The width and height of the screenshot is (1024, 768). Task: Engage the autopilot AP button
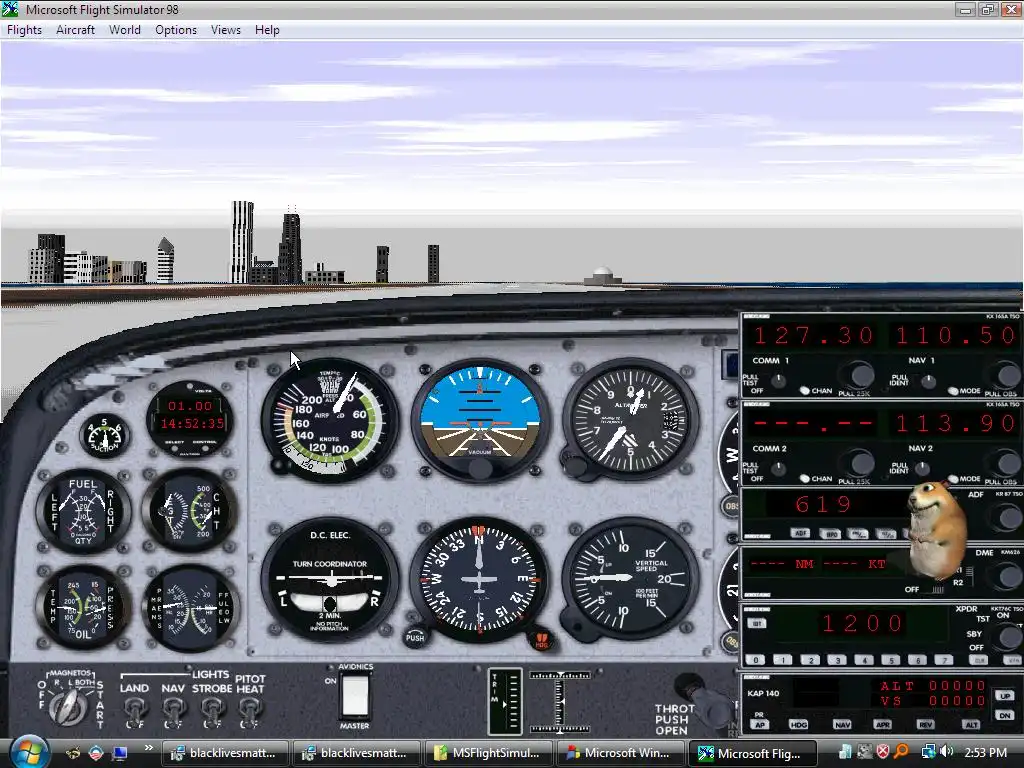[x=760, y=724]
